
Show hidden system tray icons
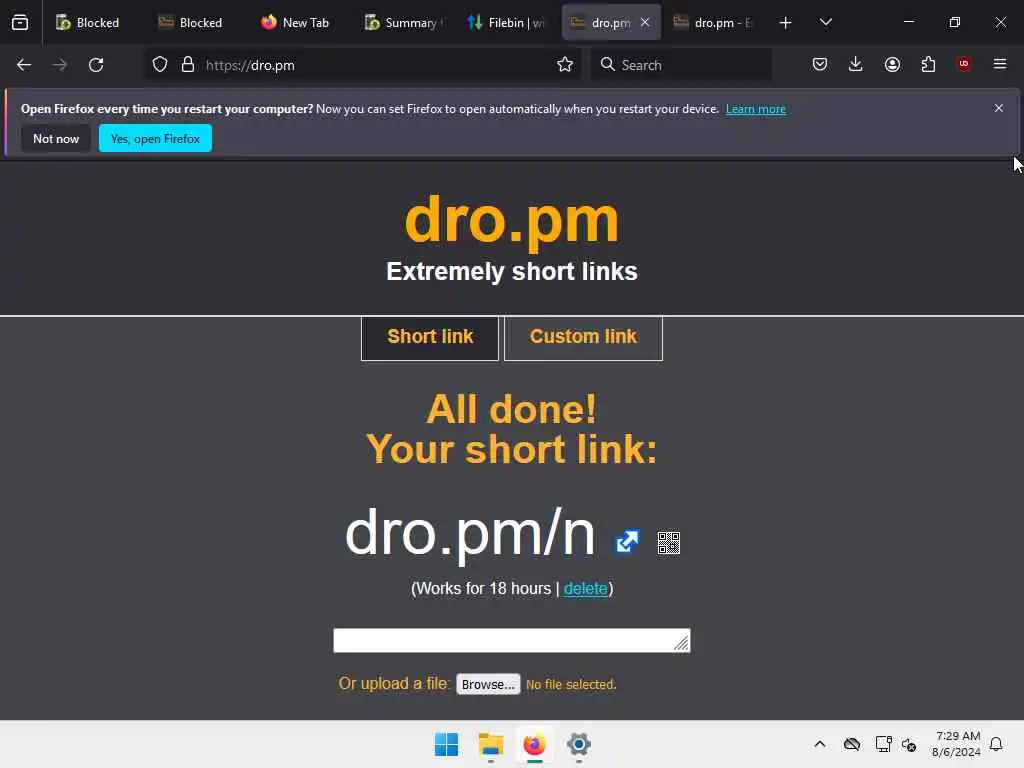820,744
